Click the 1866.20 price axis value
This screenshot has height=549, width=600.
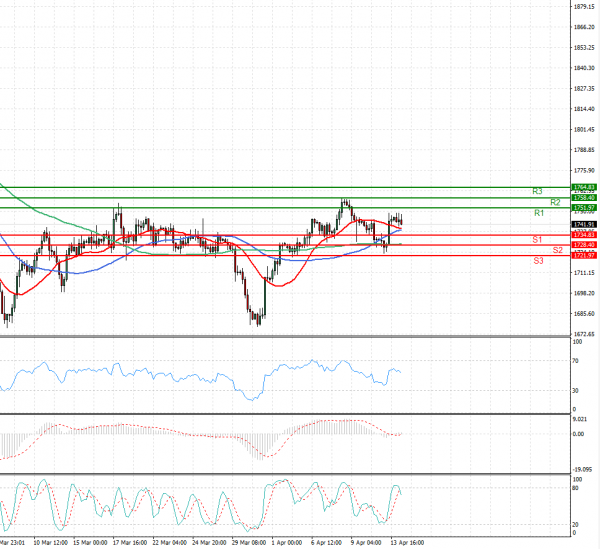pos(584,27)
